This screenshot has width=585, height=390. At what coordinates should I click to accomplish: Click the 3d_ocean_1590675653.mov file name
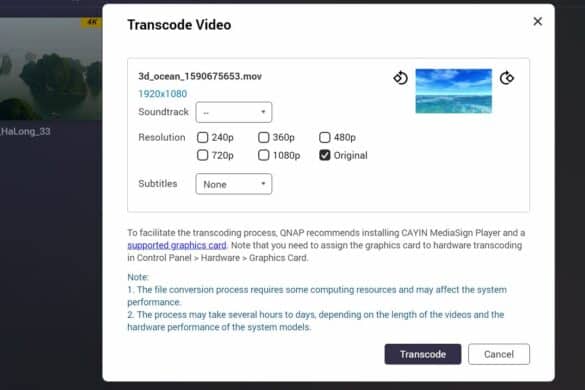(200, 76)
